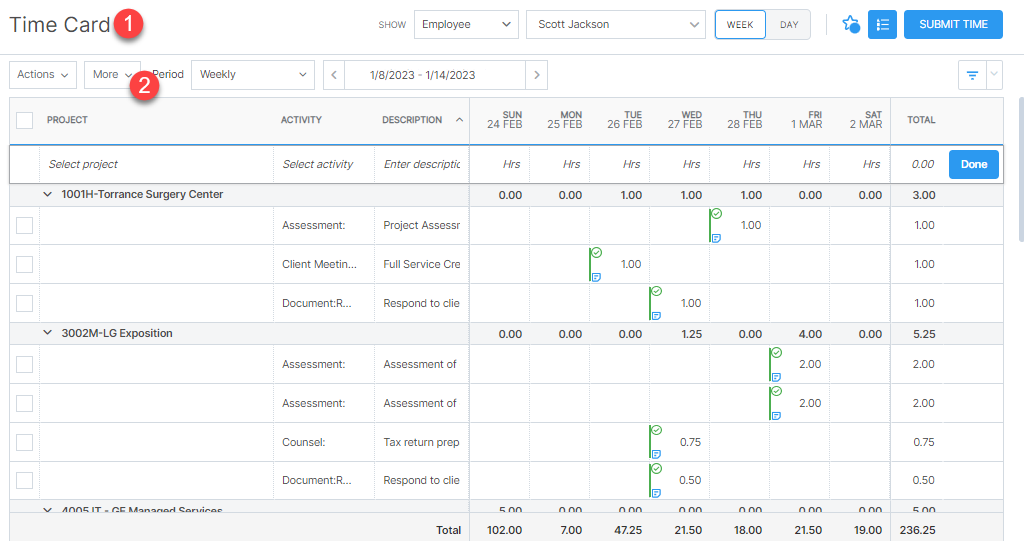Viewport: 1024px width, 541px height.
Task: Click approved checkmark on Tuesday Client Meeting entry
Action: (597, 253)
